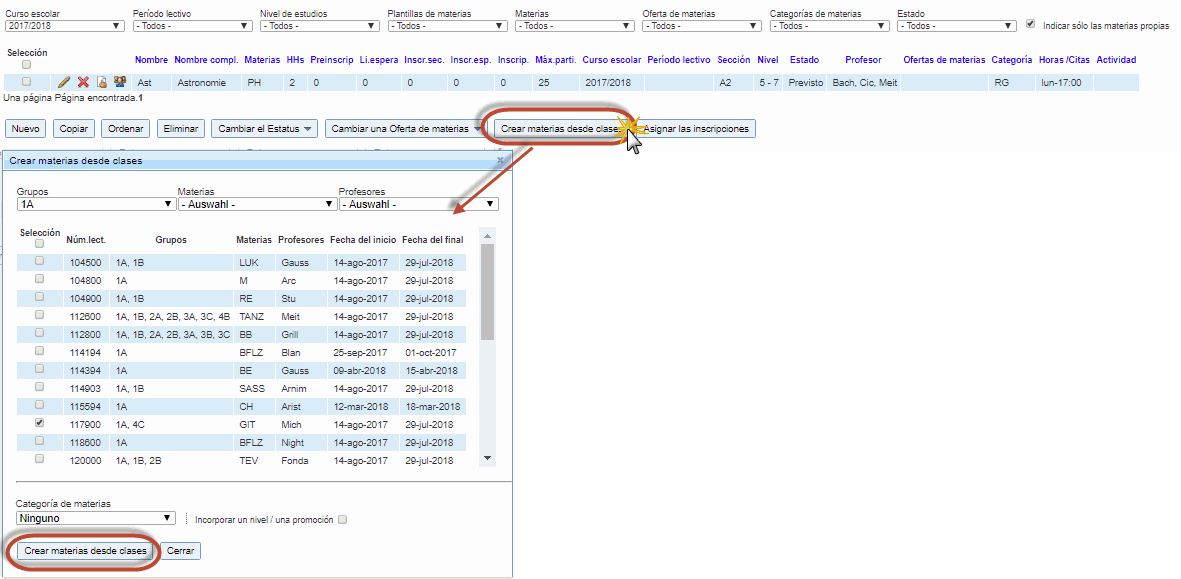1181x579 pixels.
Task: Open Curso escolar 2017/2018 dropdown
Action: 64,26
